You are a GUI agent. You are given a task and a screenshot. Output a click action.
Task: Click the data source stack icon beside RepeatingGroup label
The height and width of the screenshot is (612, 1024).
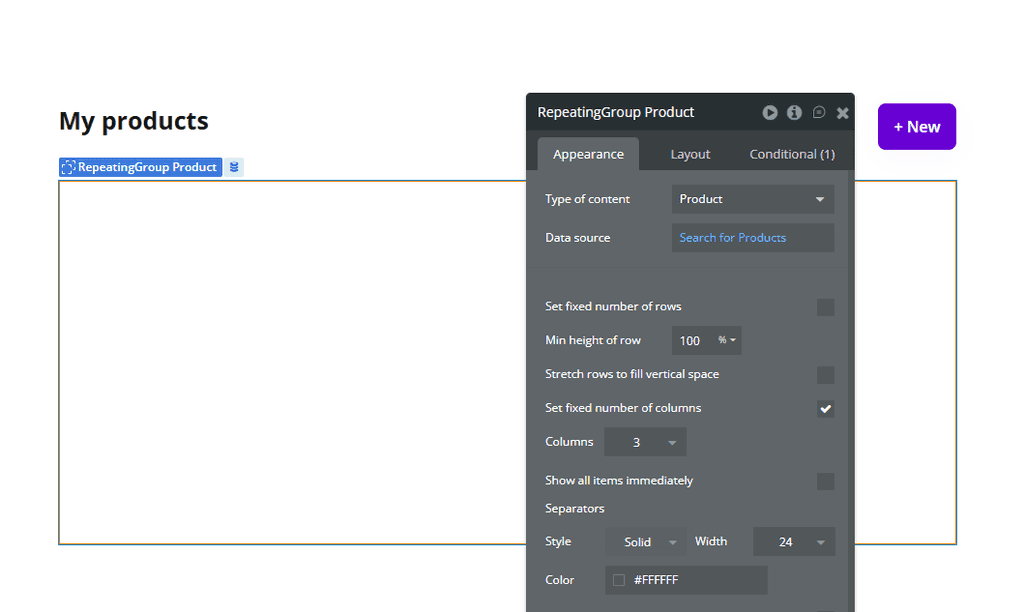point(234,167)
